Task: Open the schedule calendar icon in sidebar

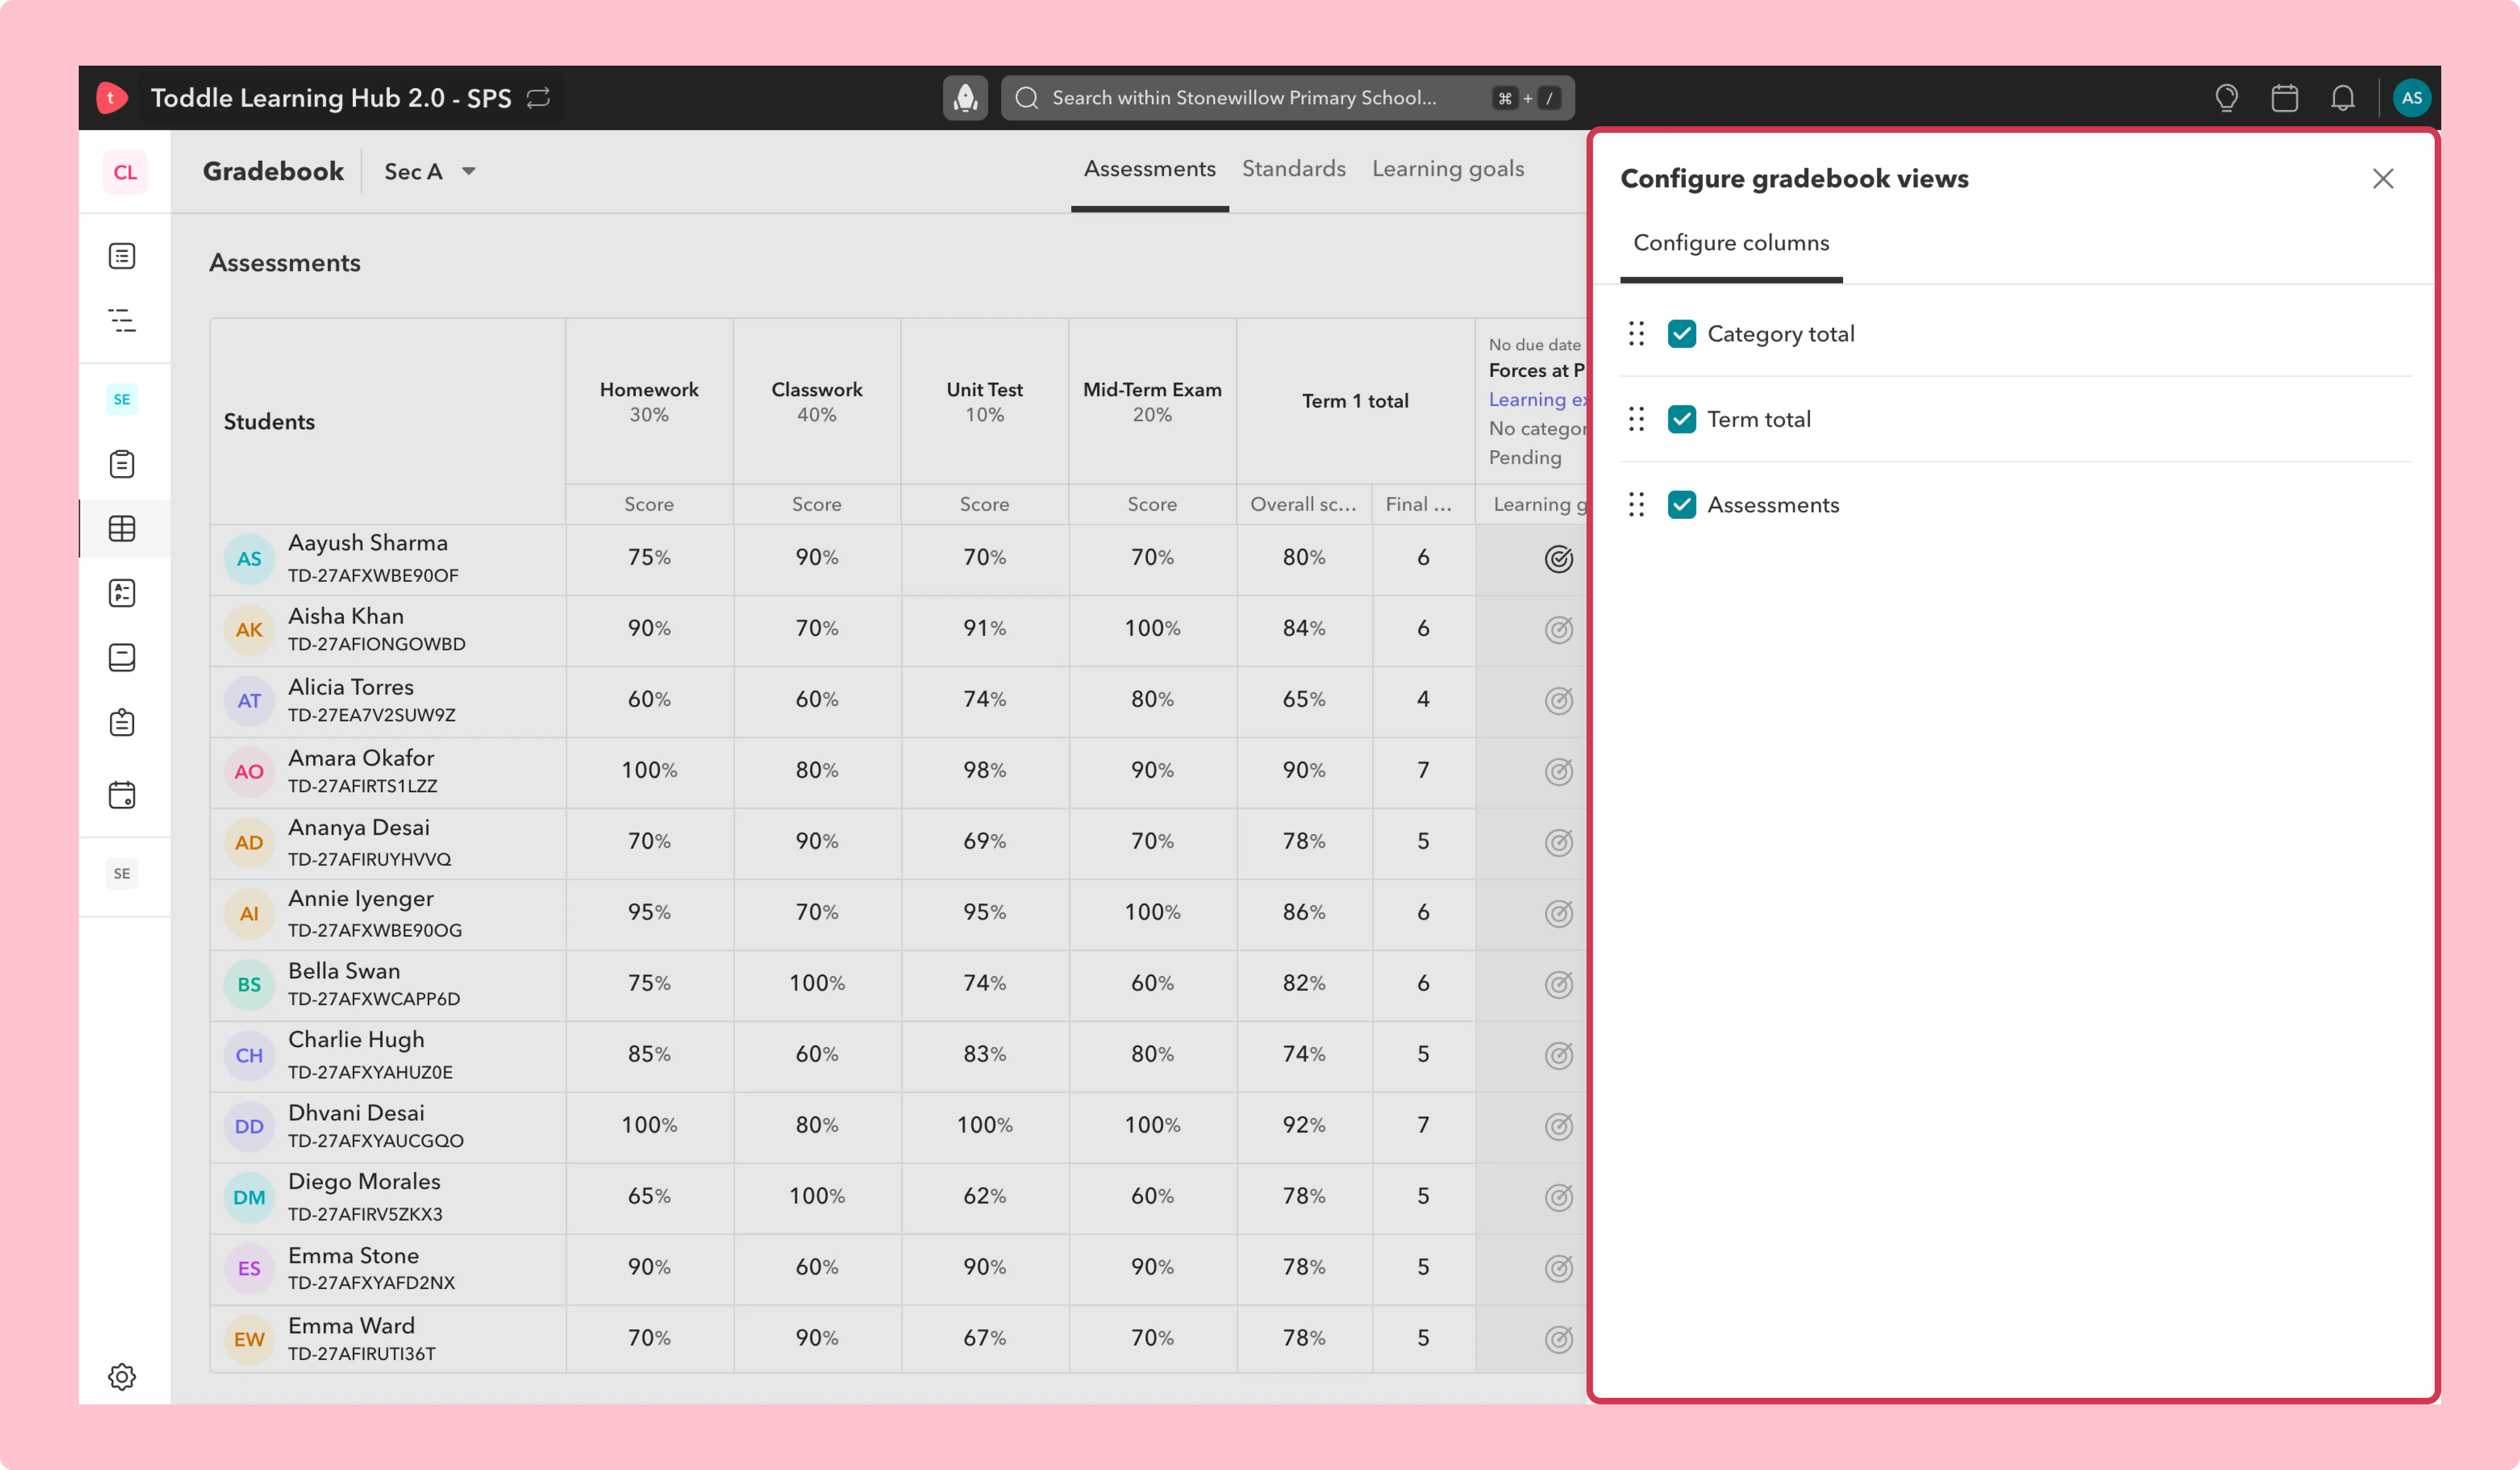Action: (122, 795)
